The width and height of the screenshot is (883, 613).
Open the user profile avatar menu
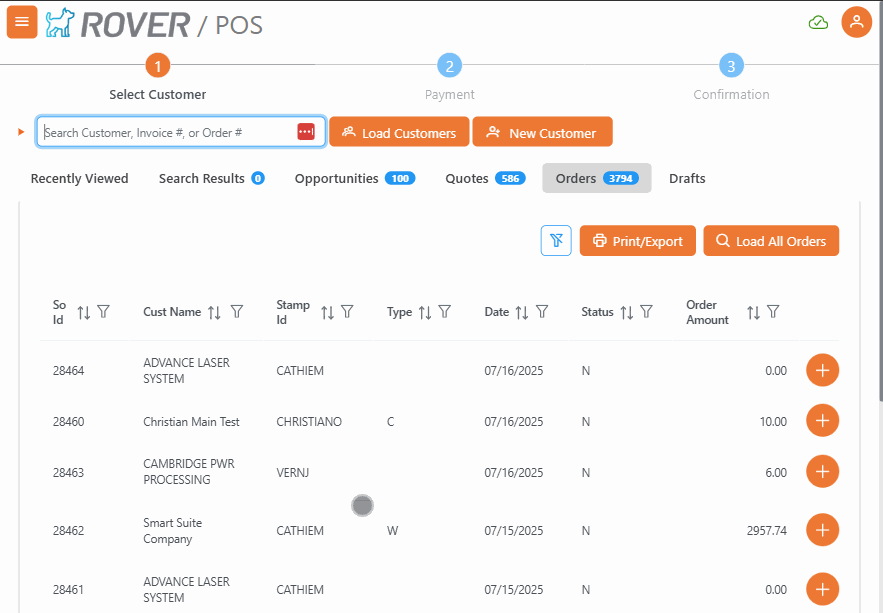[856, 22]
